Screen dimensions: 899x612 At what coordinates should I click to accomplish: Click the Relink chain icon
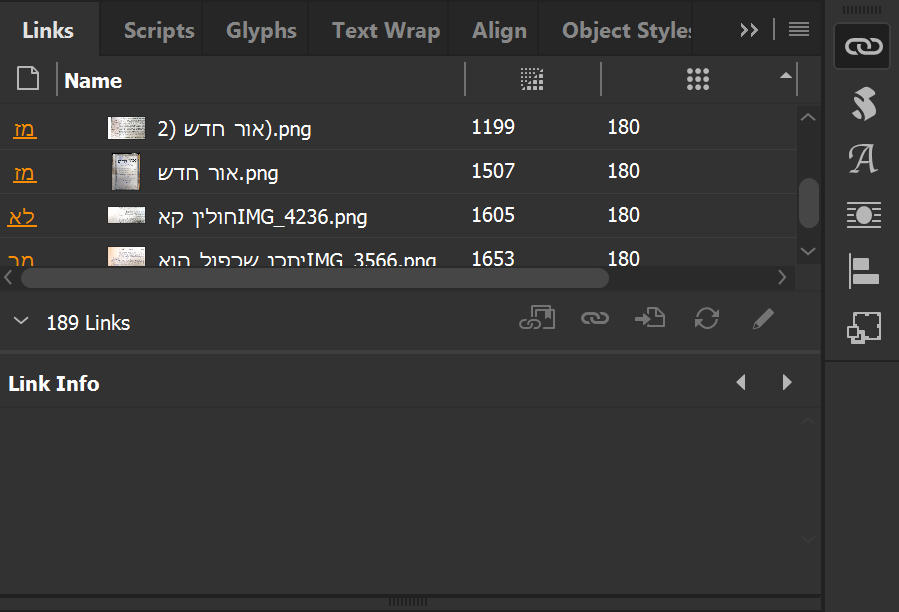click(595, 320)
